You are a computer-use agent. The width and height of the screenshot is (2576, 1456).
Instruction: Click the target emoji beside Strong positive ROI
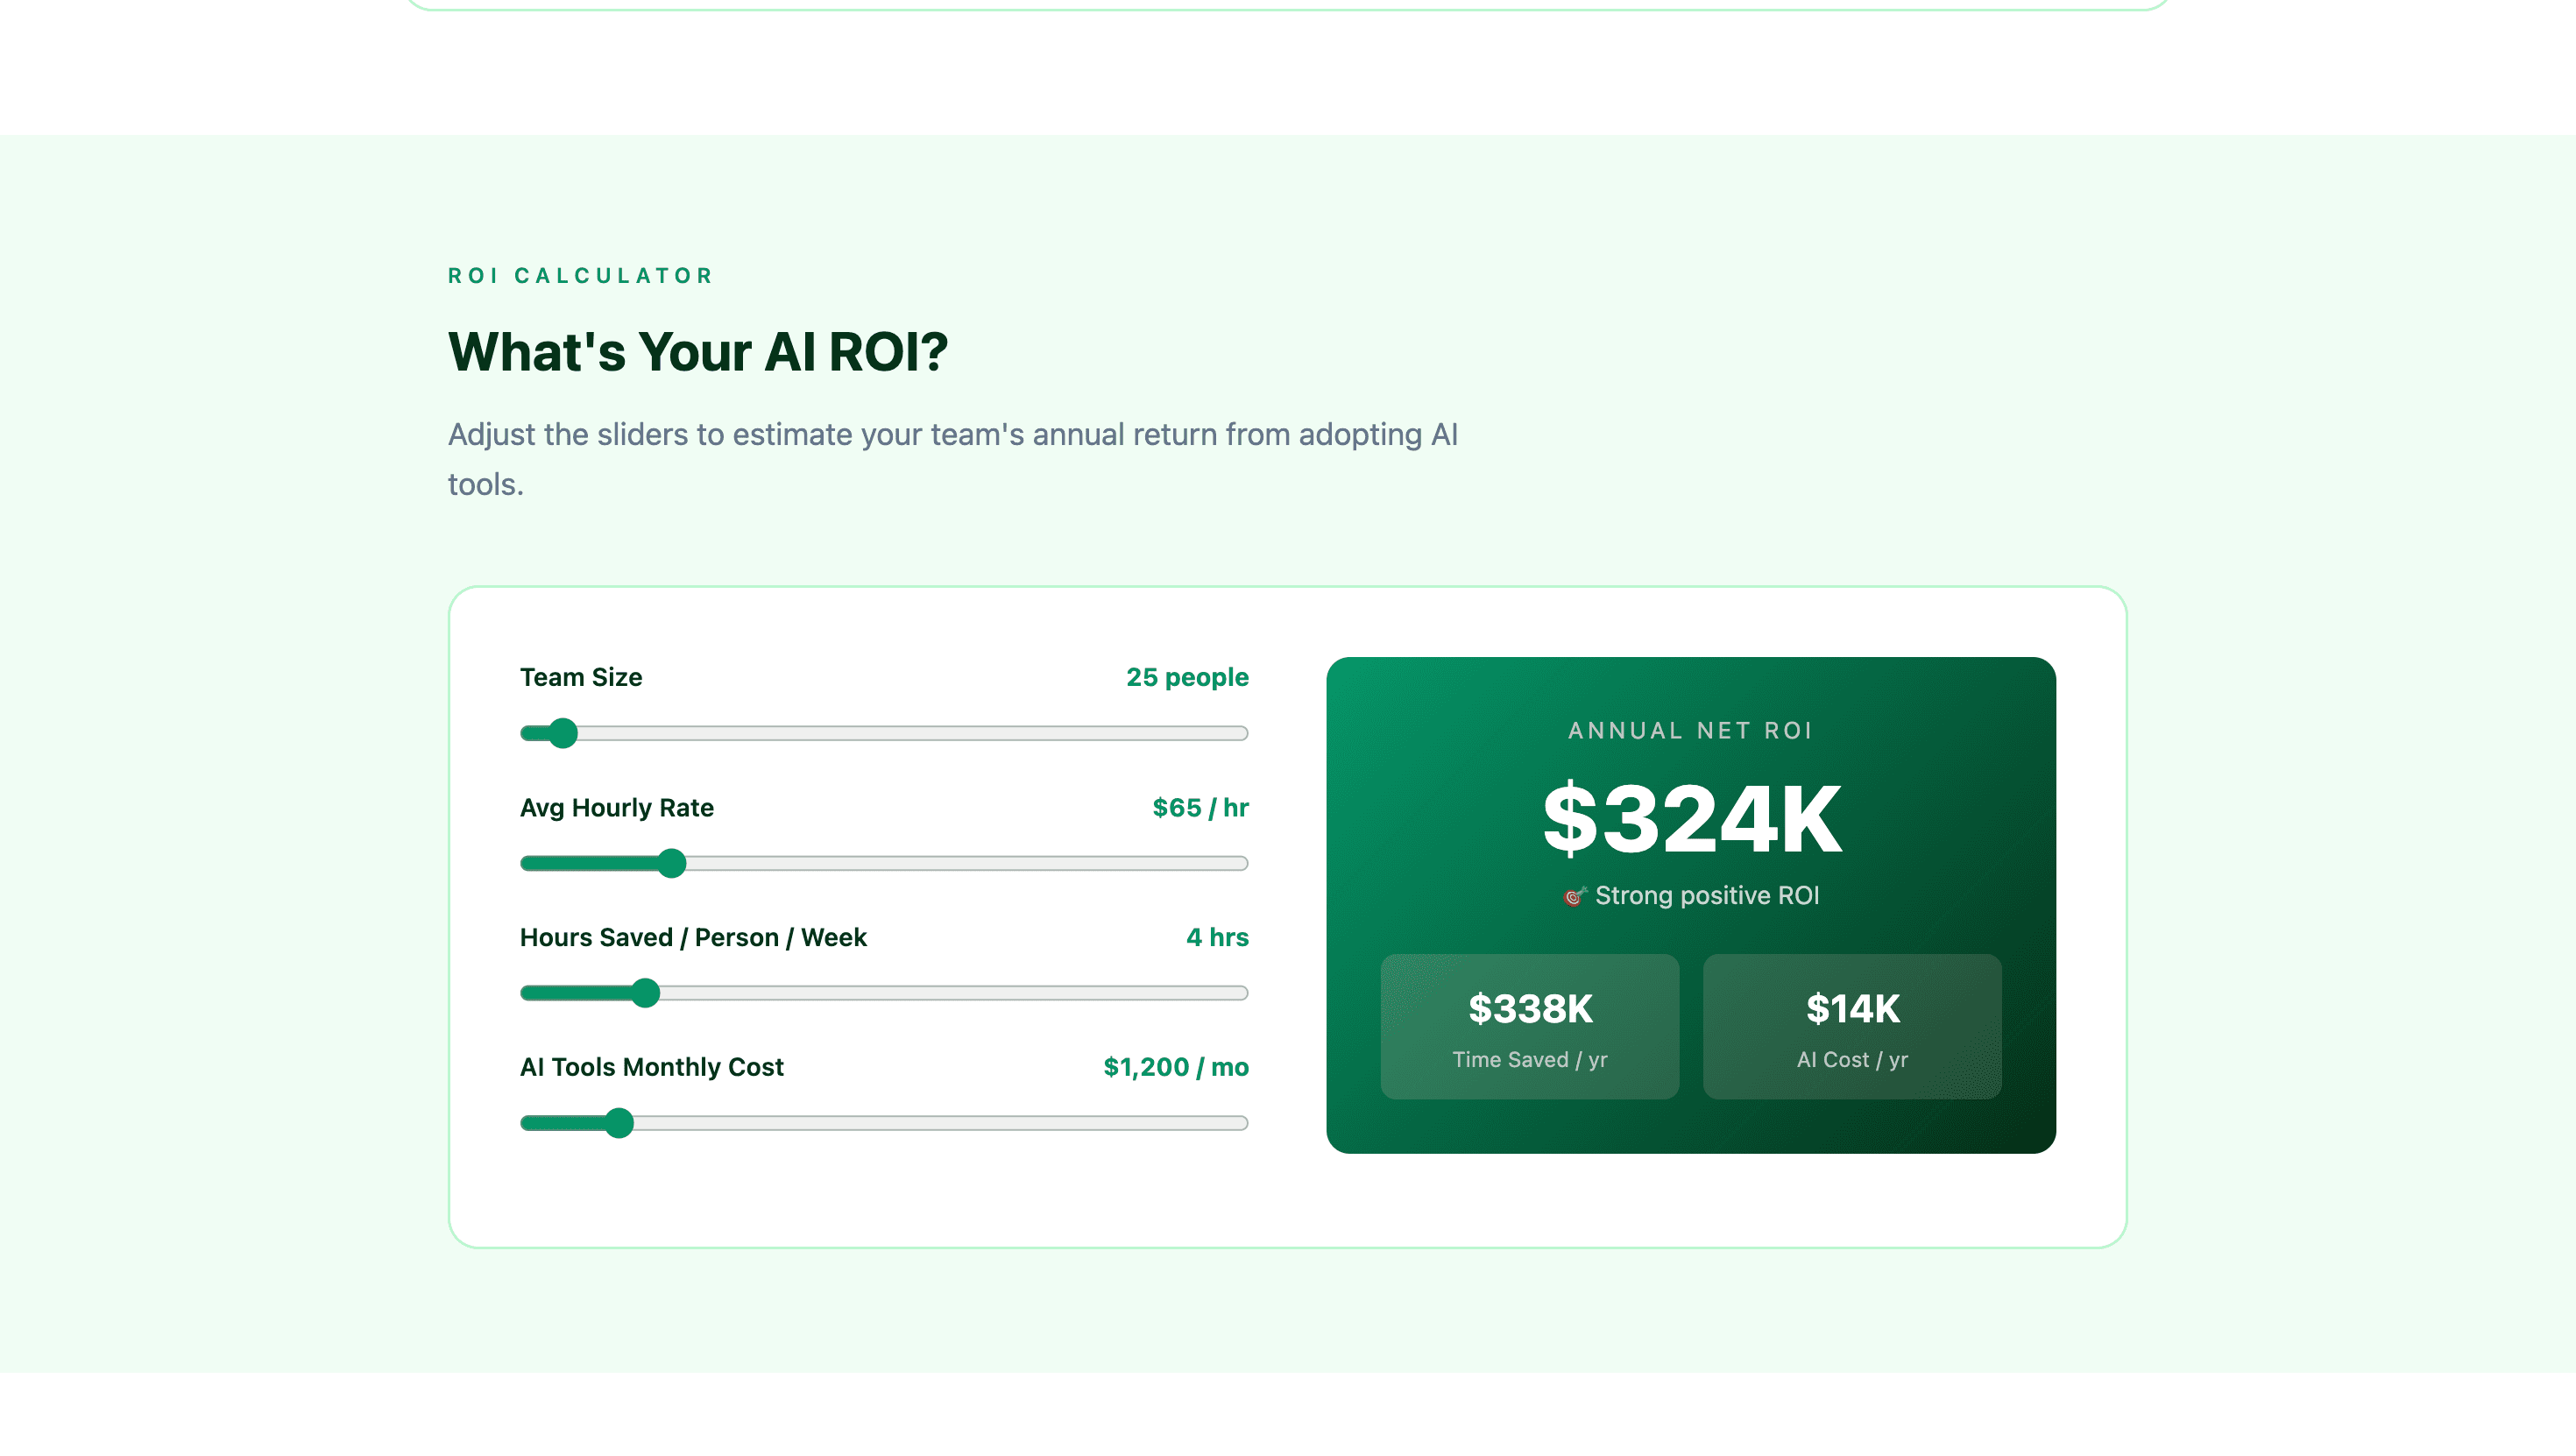[1574, 896]
